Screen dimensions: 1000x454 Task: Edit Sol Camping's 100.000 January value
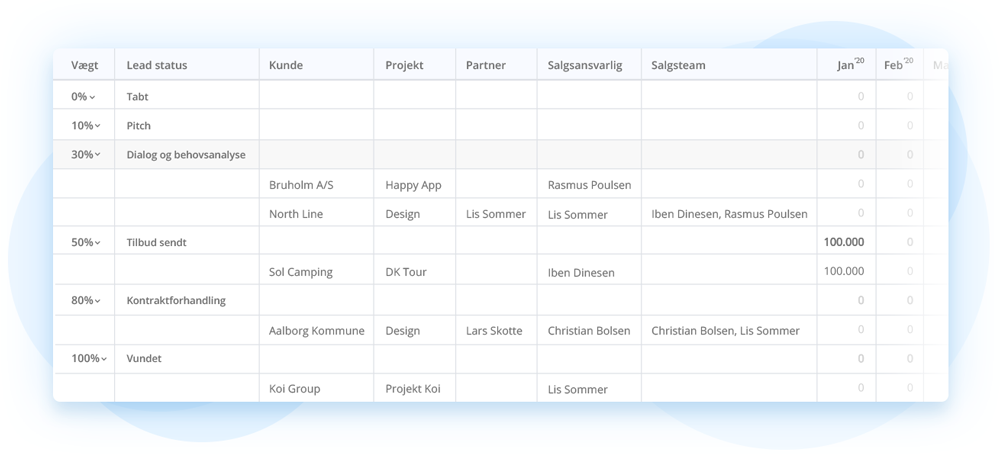pos(844,271)
